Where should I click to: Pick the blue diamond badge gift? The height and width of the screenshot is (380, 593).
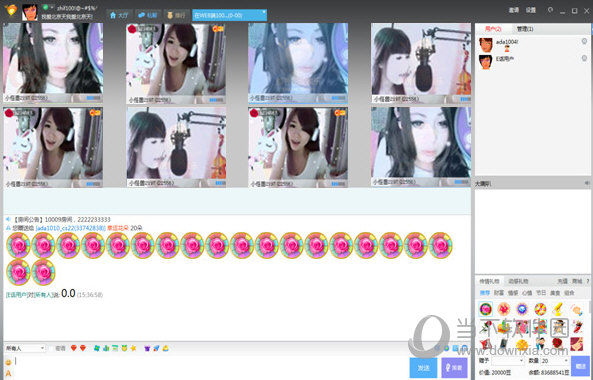click(x=522, y=309)
